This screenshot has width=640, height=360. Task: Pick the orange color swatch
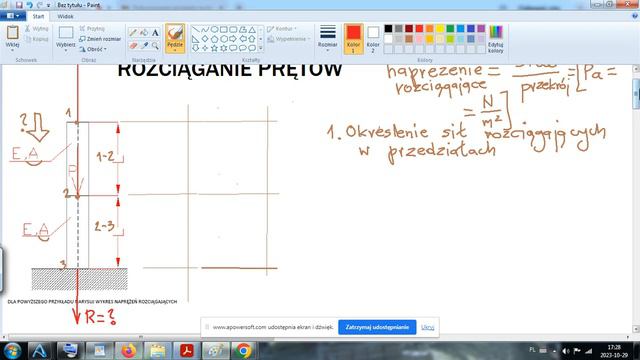tap(429, 28)
